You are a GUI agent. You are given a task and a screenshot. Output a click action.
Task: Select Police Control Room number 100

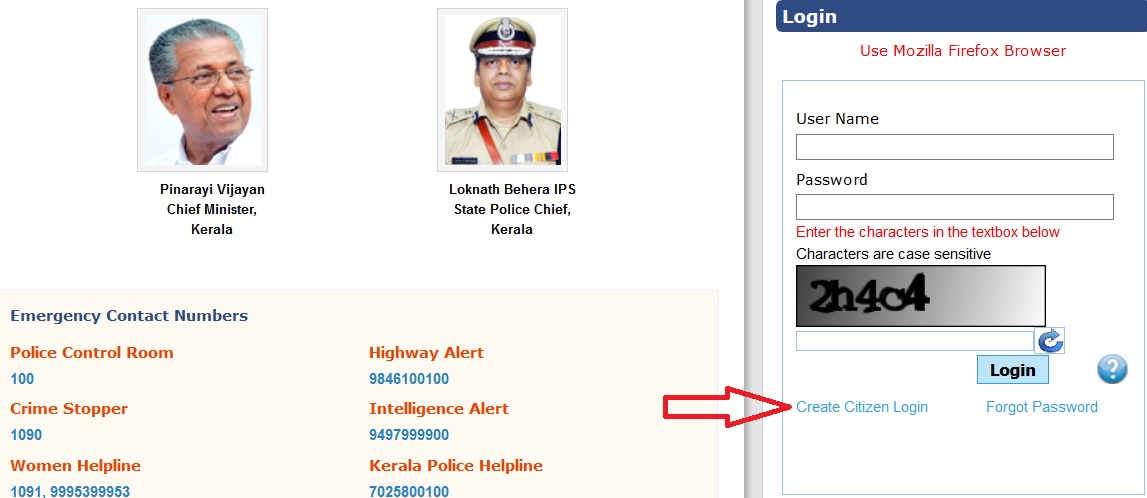pos(22,379)
